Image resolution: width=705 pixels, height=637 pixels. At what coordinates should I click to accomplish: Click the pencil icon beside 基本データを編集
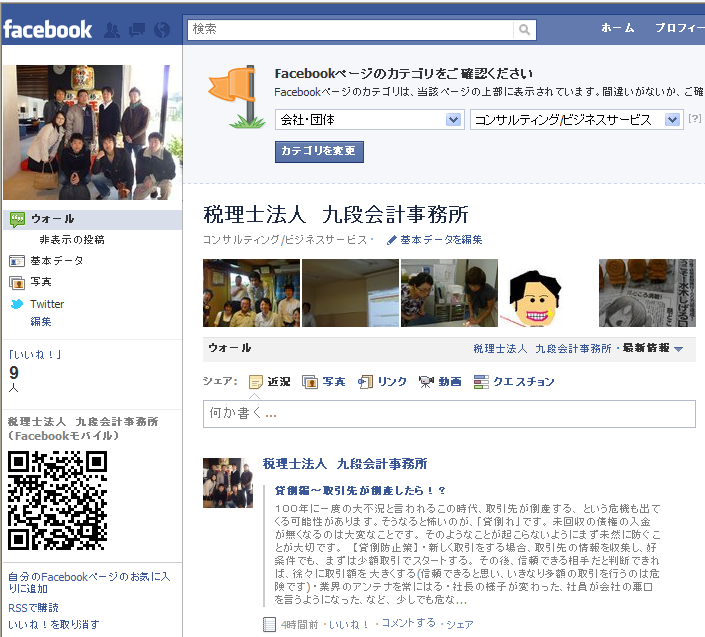coord(392,240)
